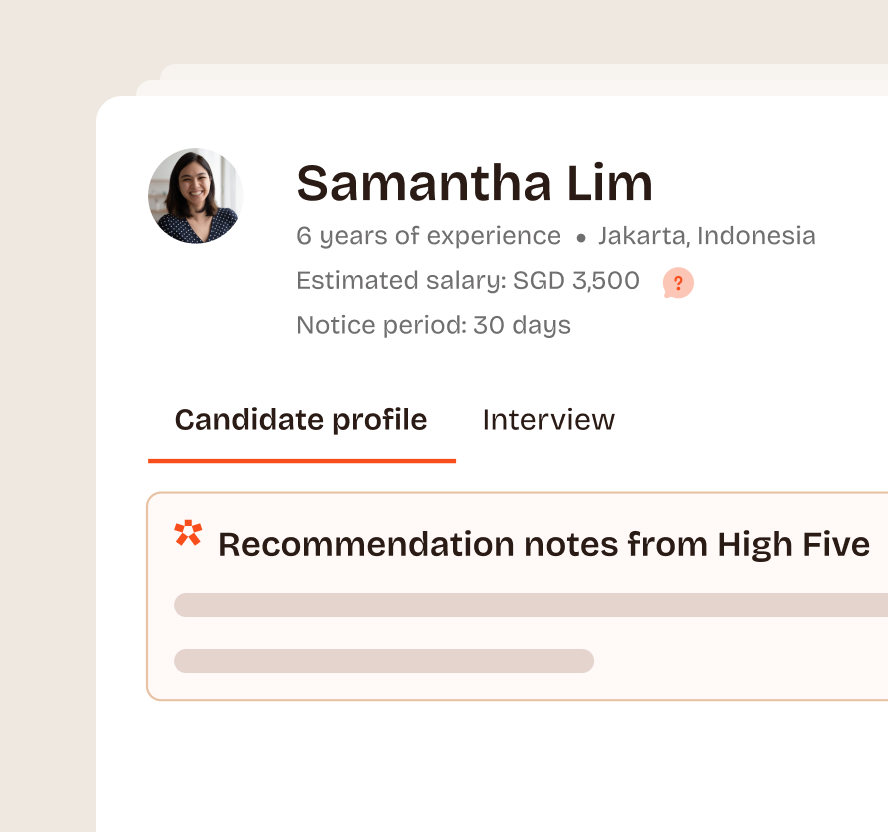
Task: Switch to the Candidate profile tab
Action: coord(301,420)
